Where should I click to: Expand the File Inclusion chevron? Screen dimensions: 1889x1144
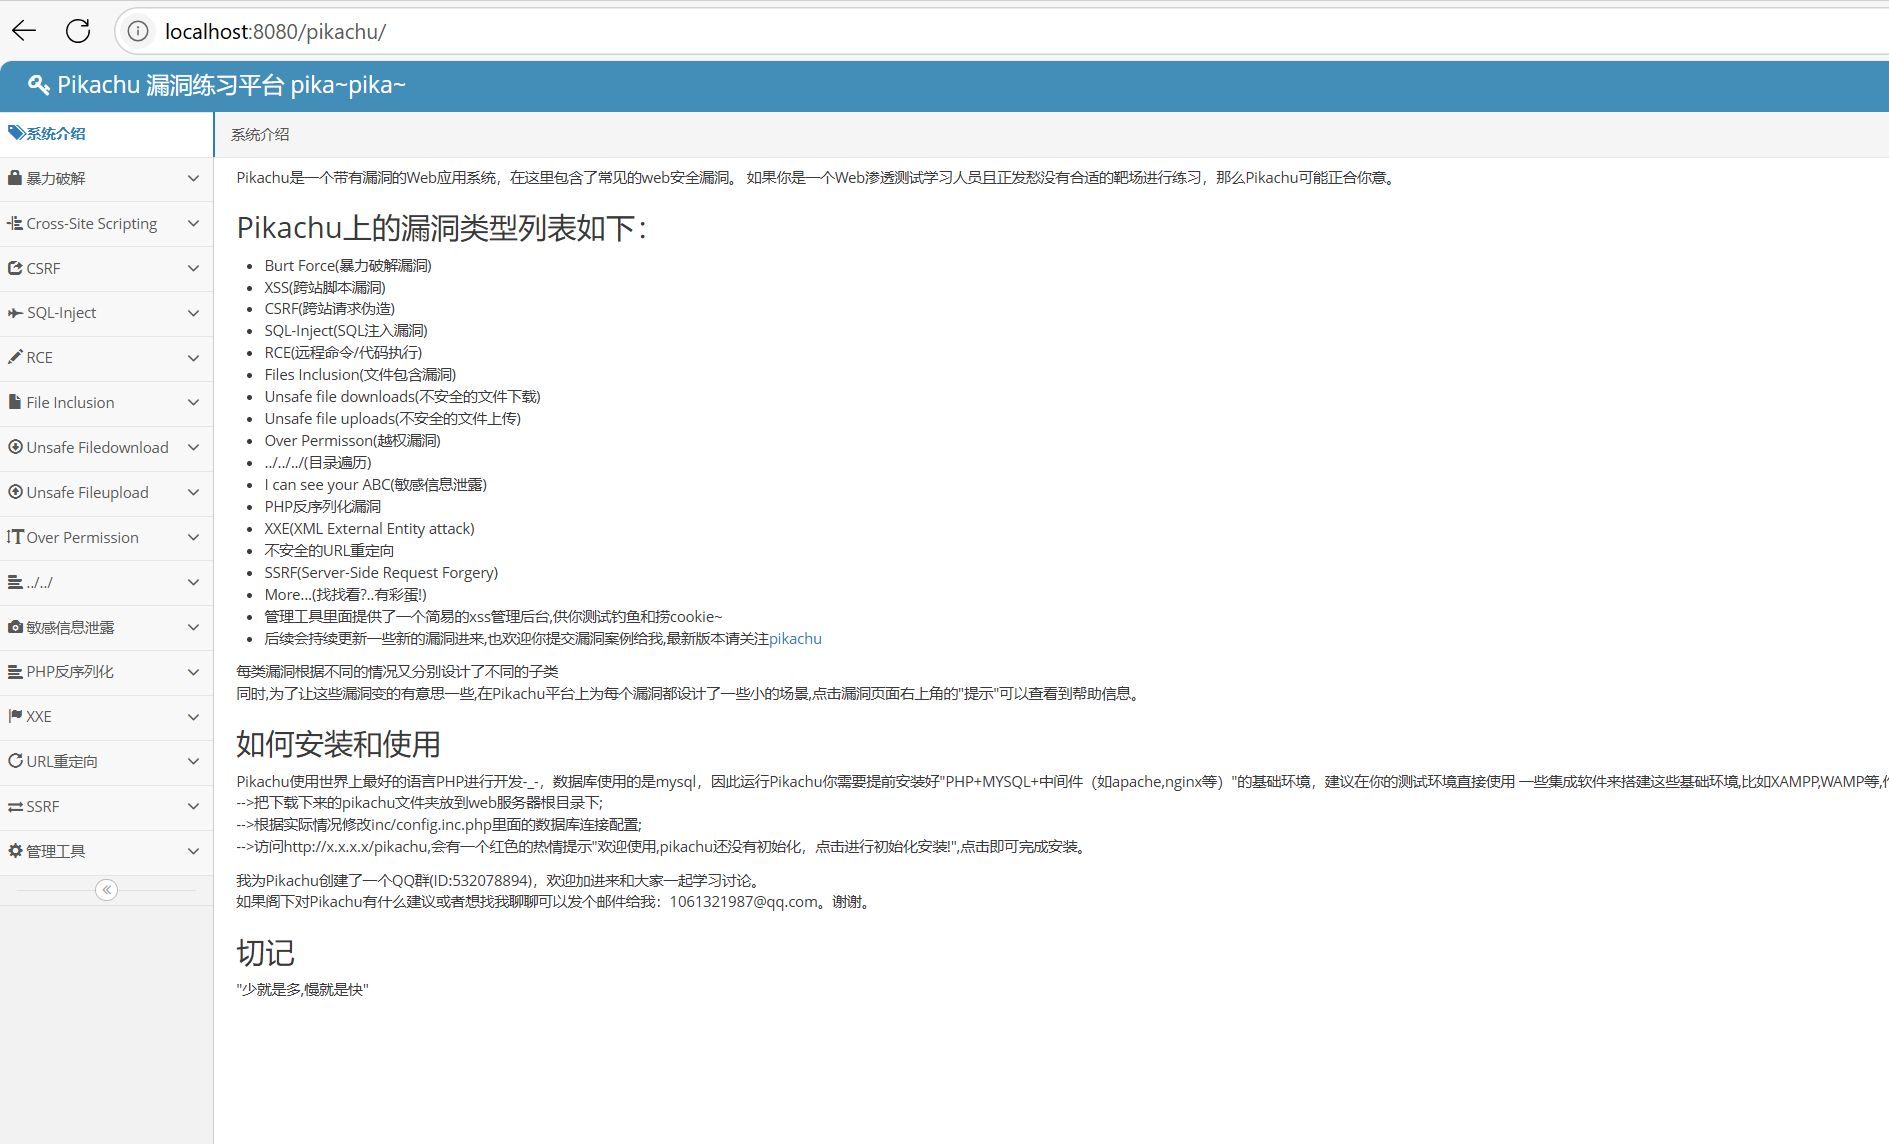193,402
